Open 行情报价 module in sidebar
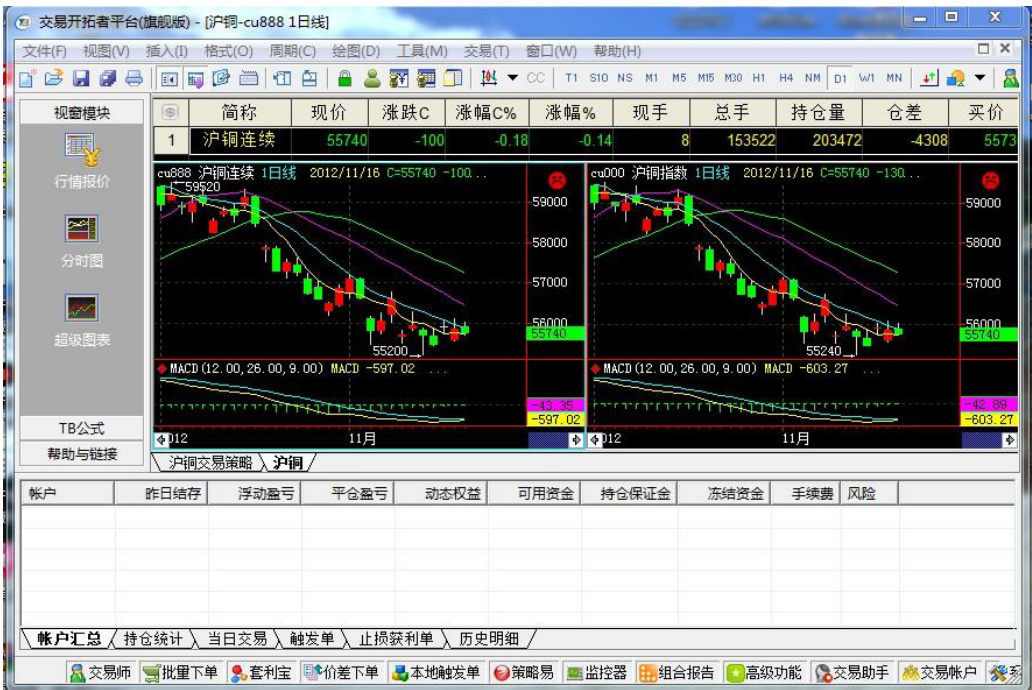The width and height of the screenshot is (1032, 690). click(82, 160)
